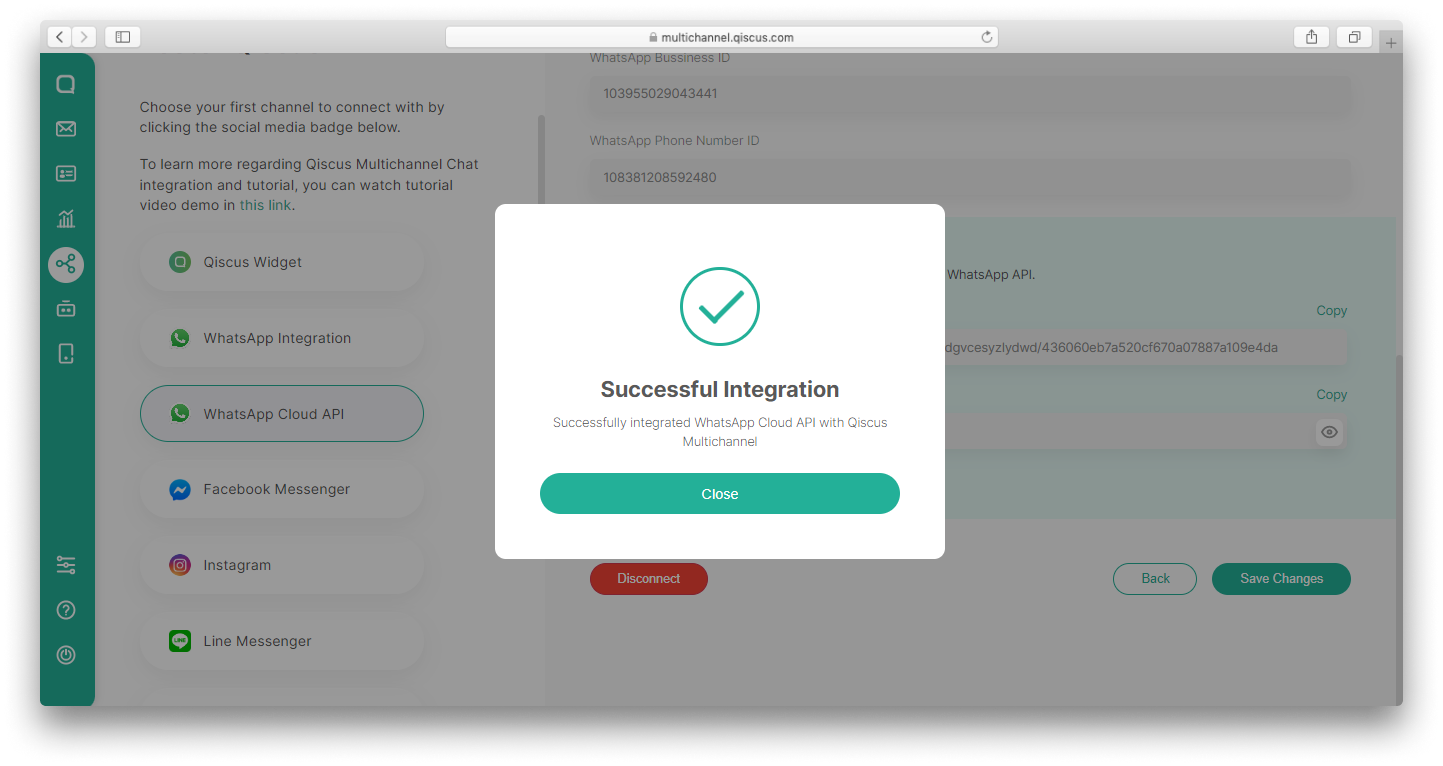Open a new tab with plus button
Viewport: 1443px width, 766px height.
[x=1391, y=42]
